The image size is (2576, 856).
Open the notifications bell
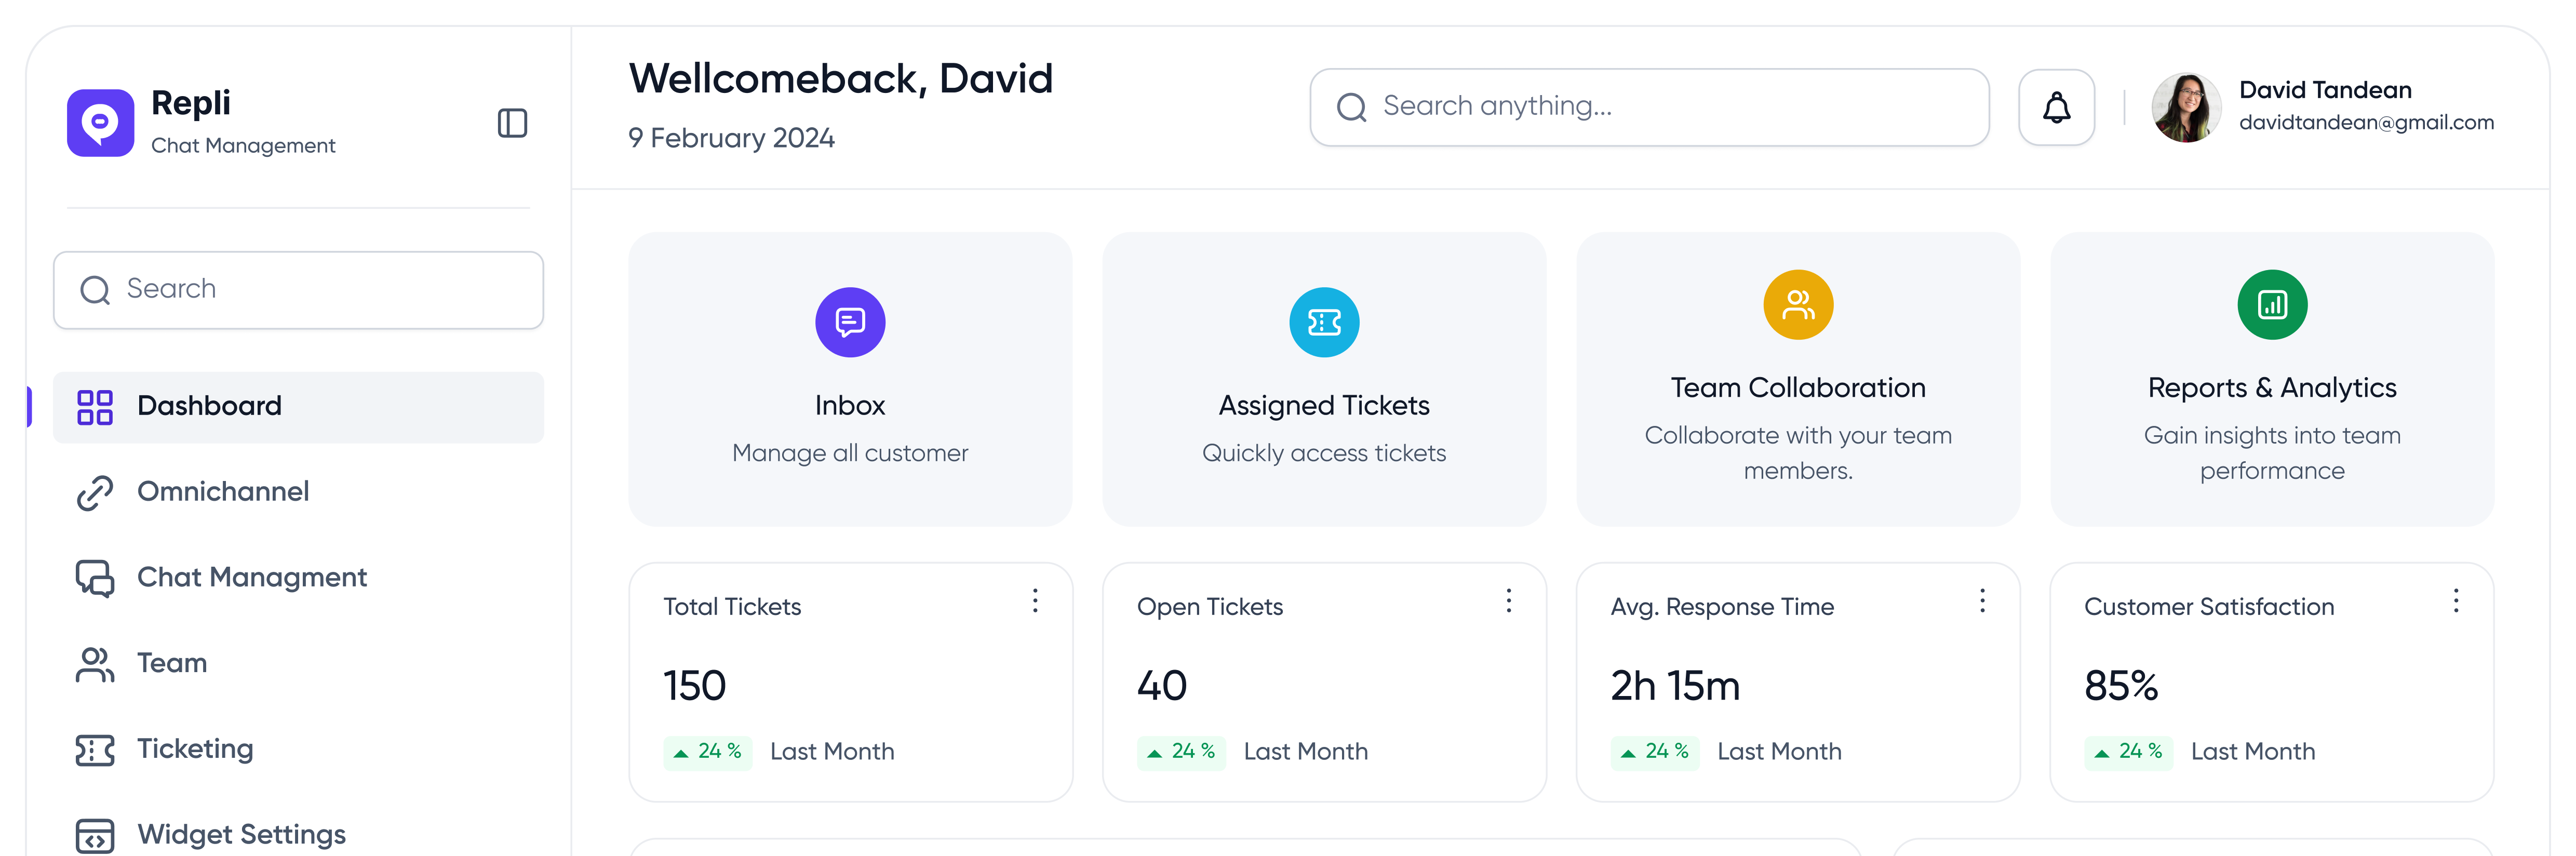point(2056,108)
